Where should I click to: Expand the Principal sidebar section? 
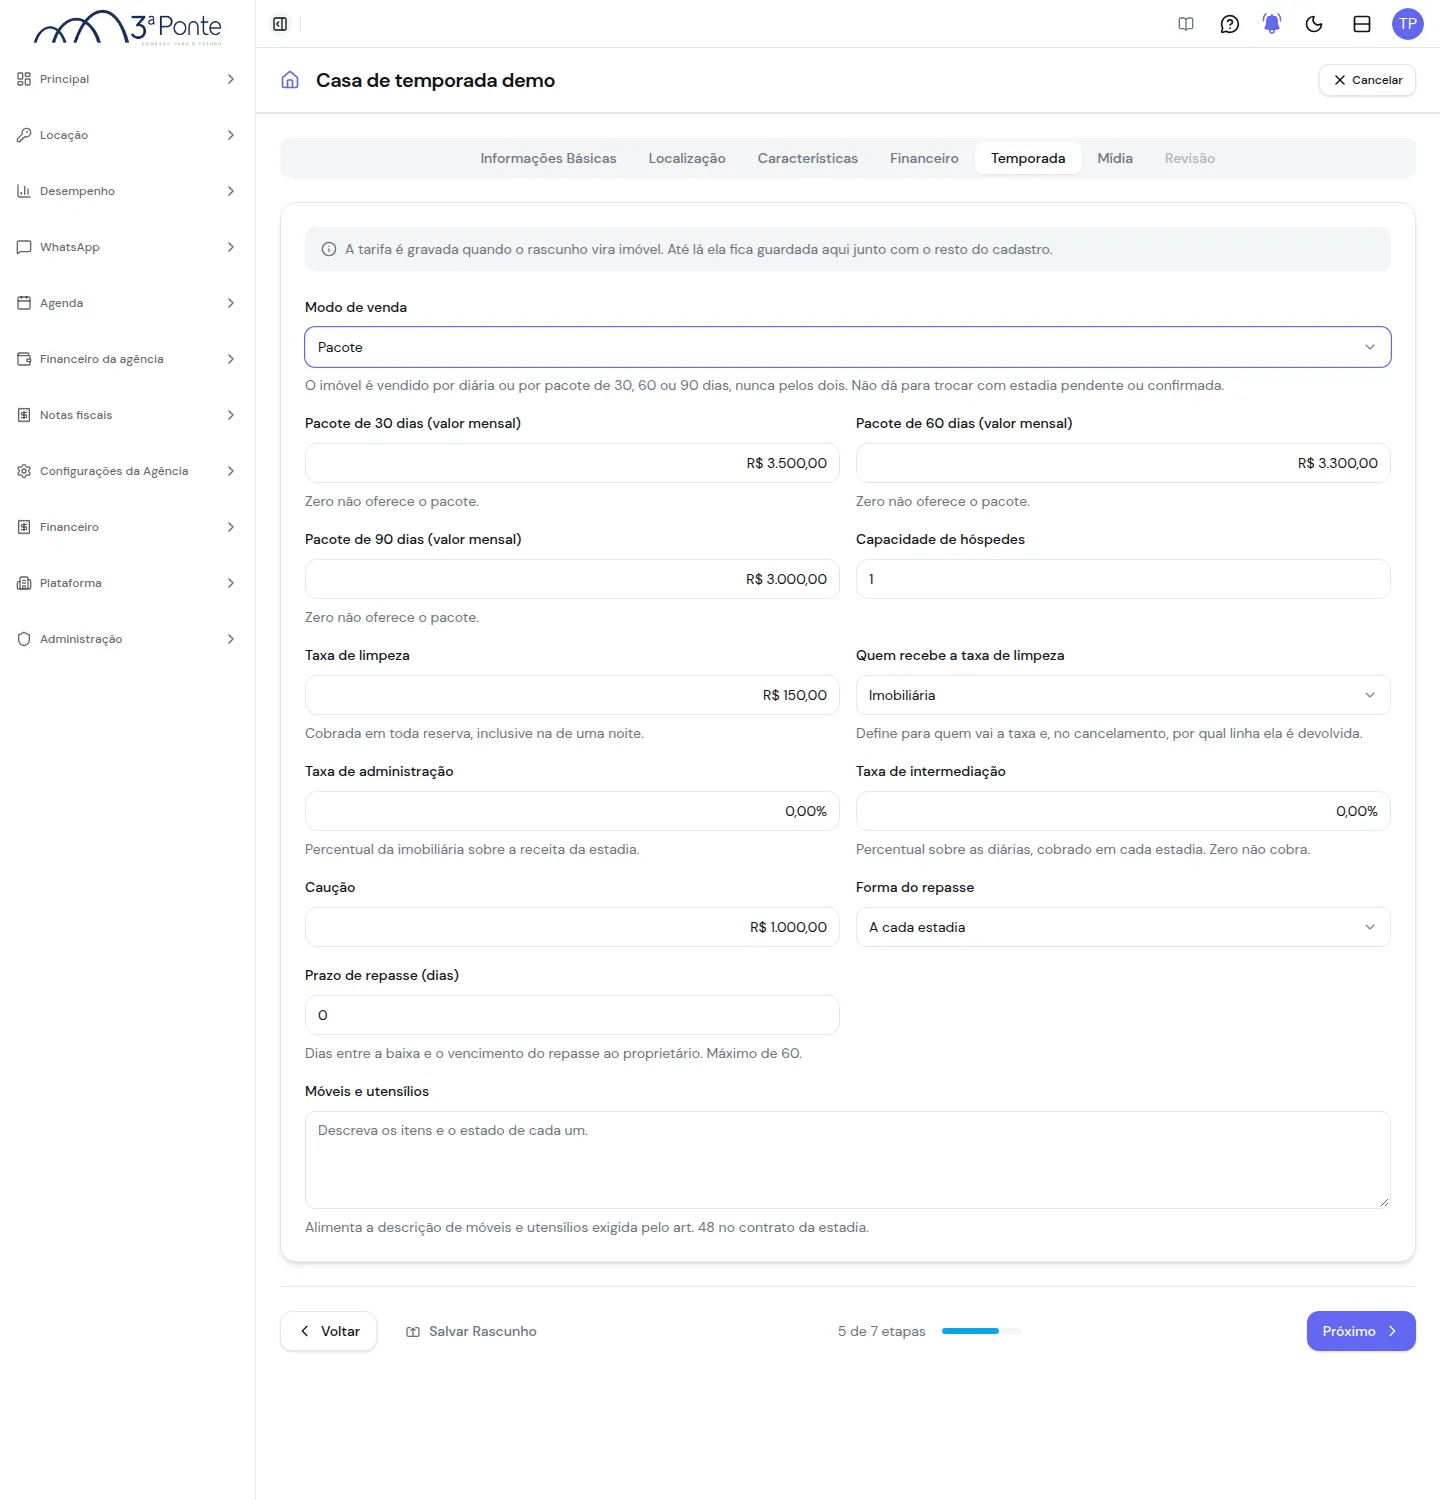click(x=127, y=79)
